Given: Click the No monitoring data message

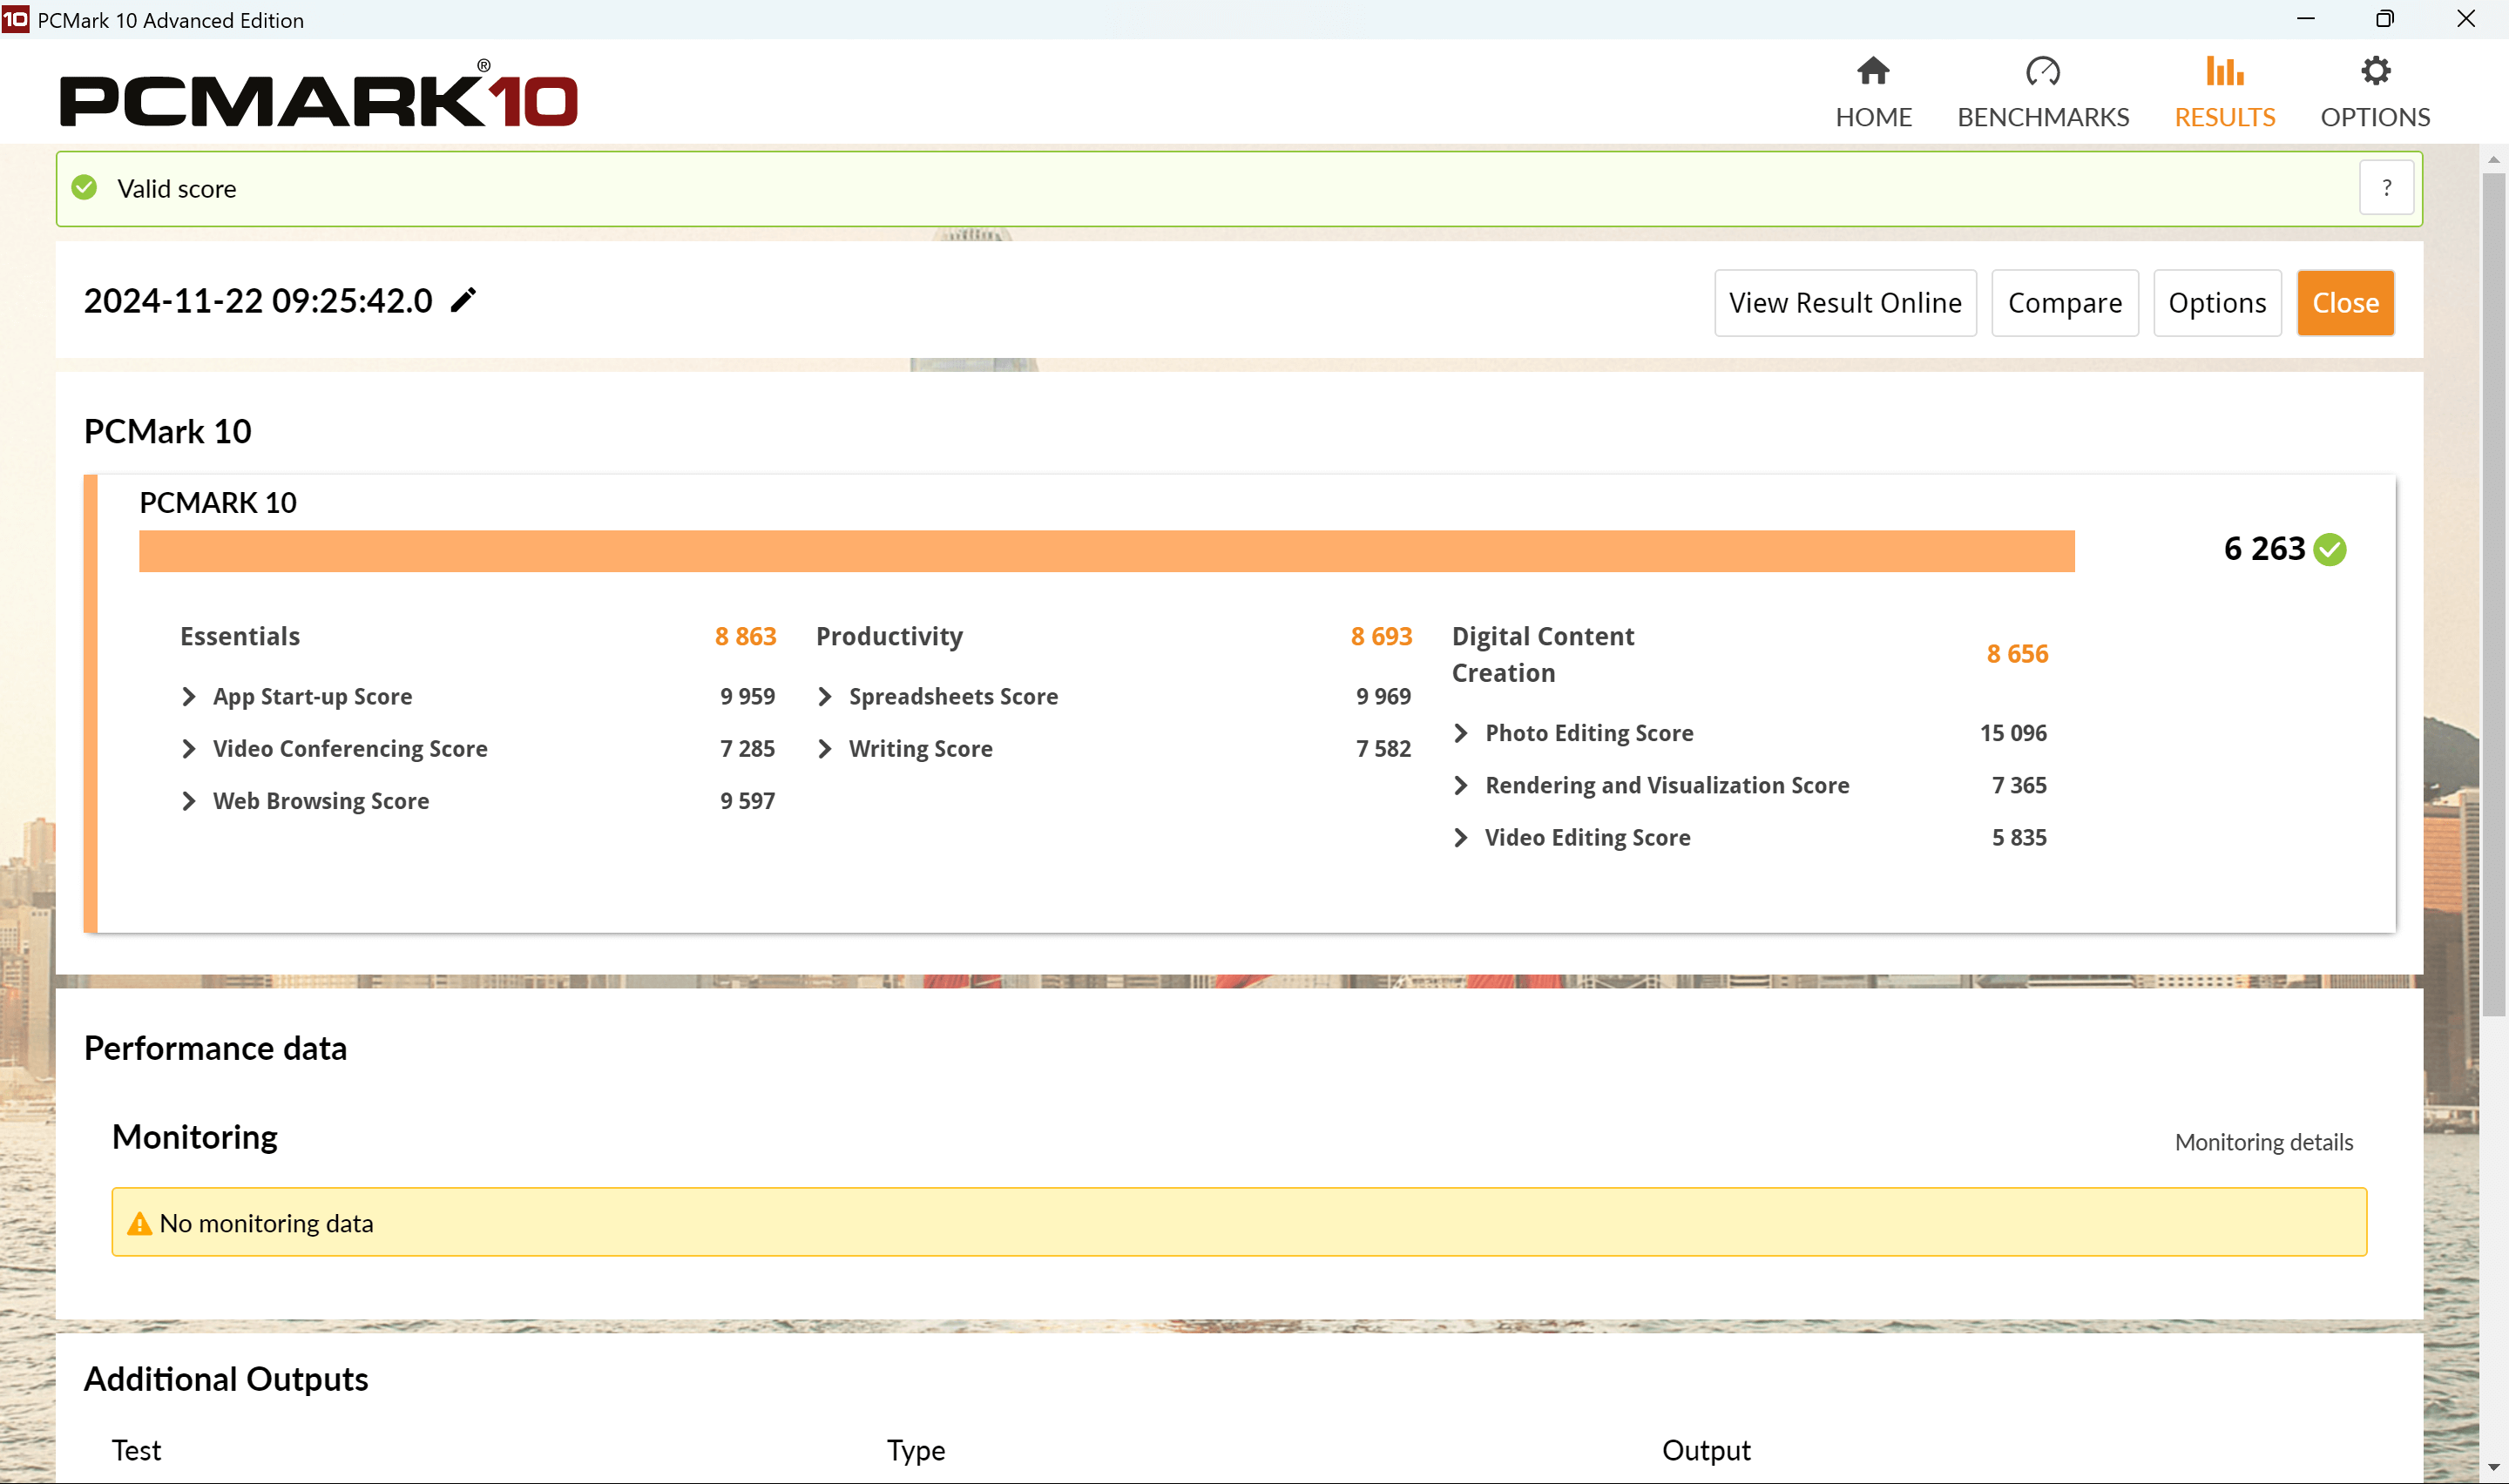Looking at the screenshot, I should [266, 1223].
